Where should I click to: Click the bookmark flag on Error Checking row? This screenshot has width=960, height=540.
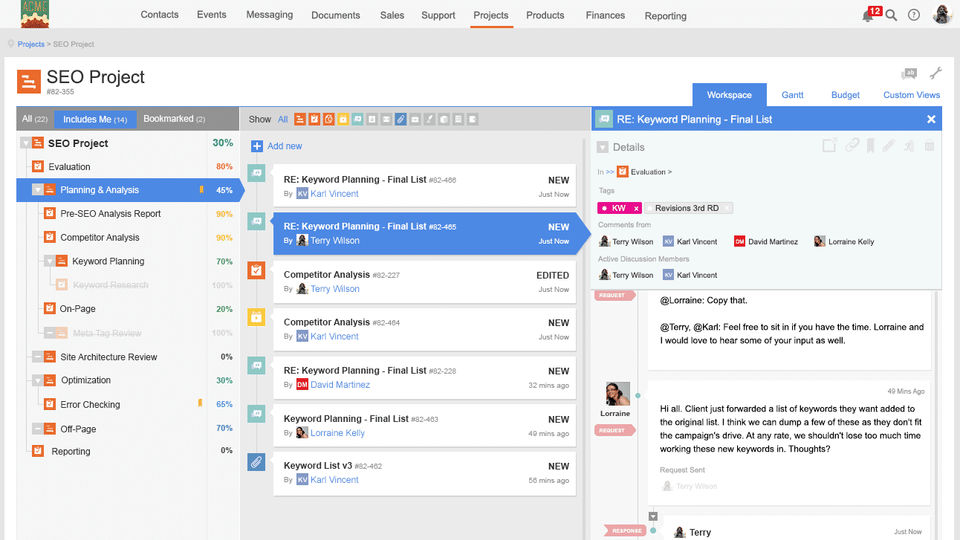200,403
